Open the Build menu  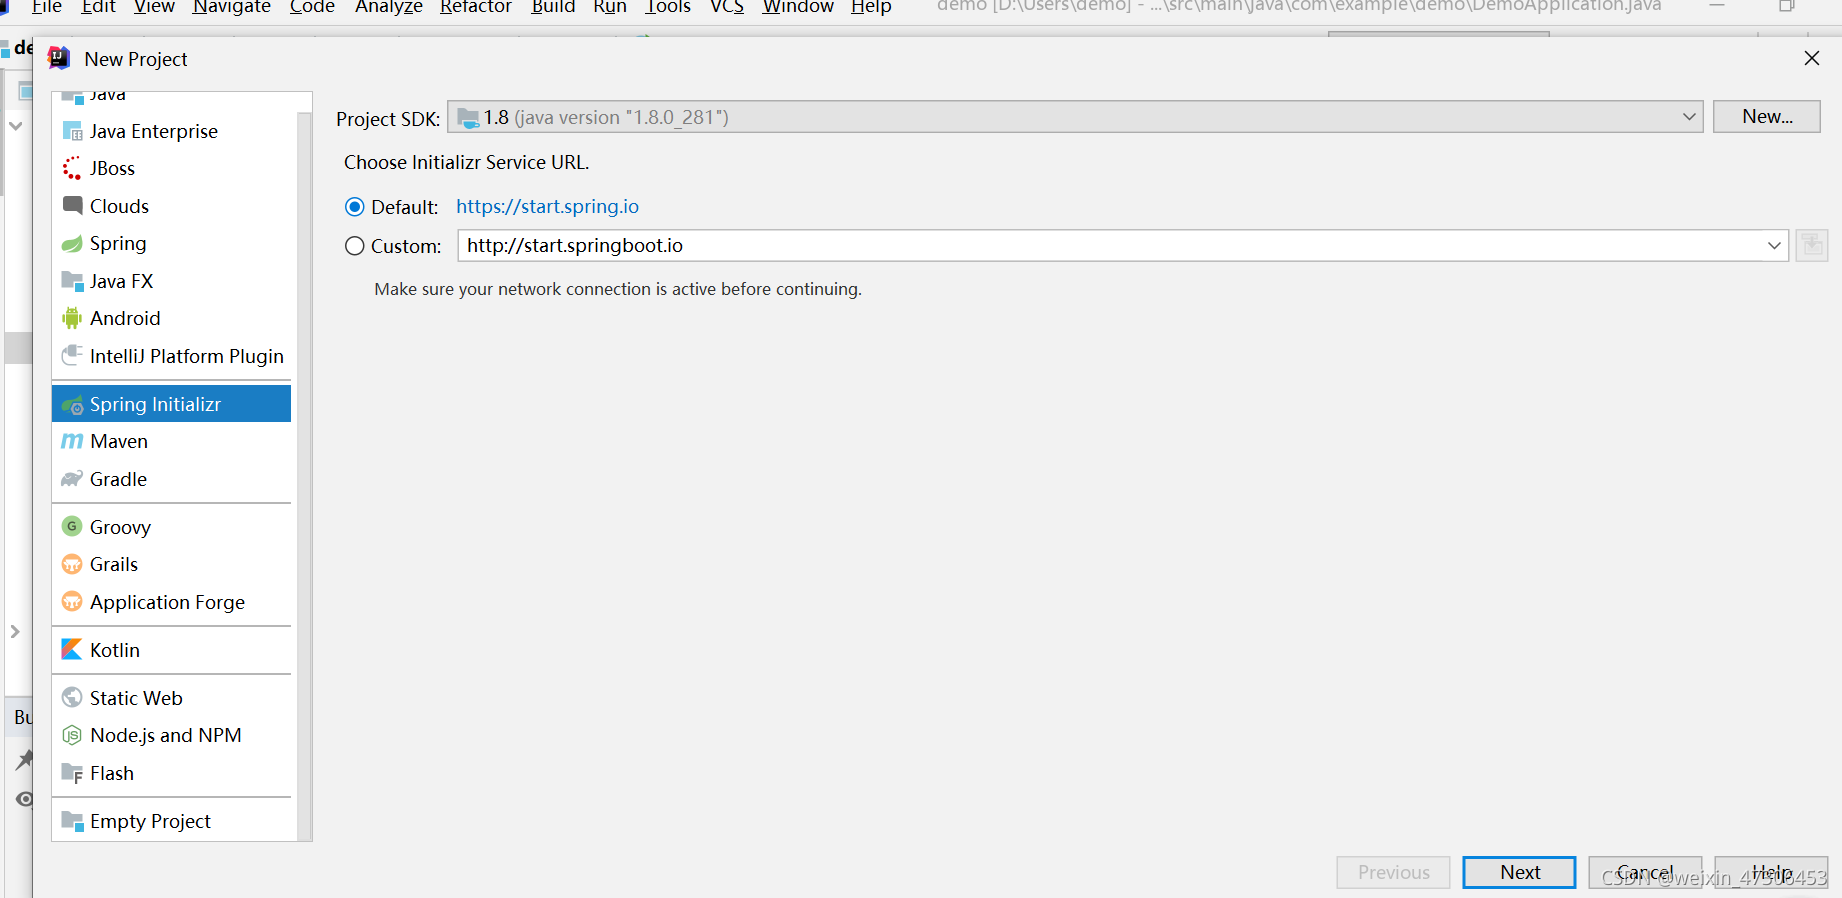[553, 7]
